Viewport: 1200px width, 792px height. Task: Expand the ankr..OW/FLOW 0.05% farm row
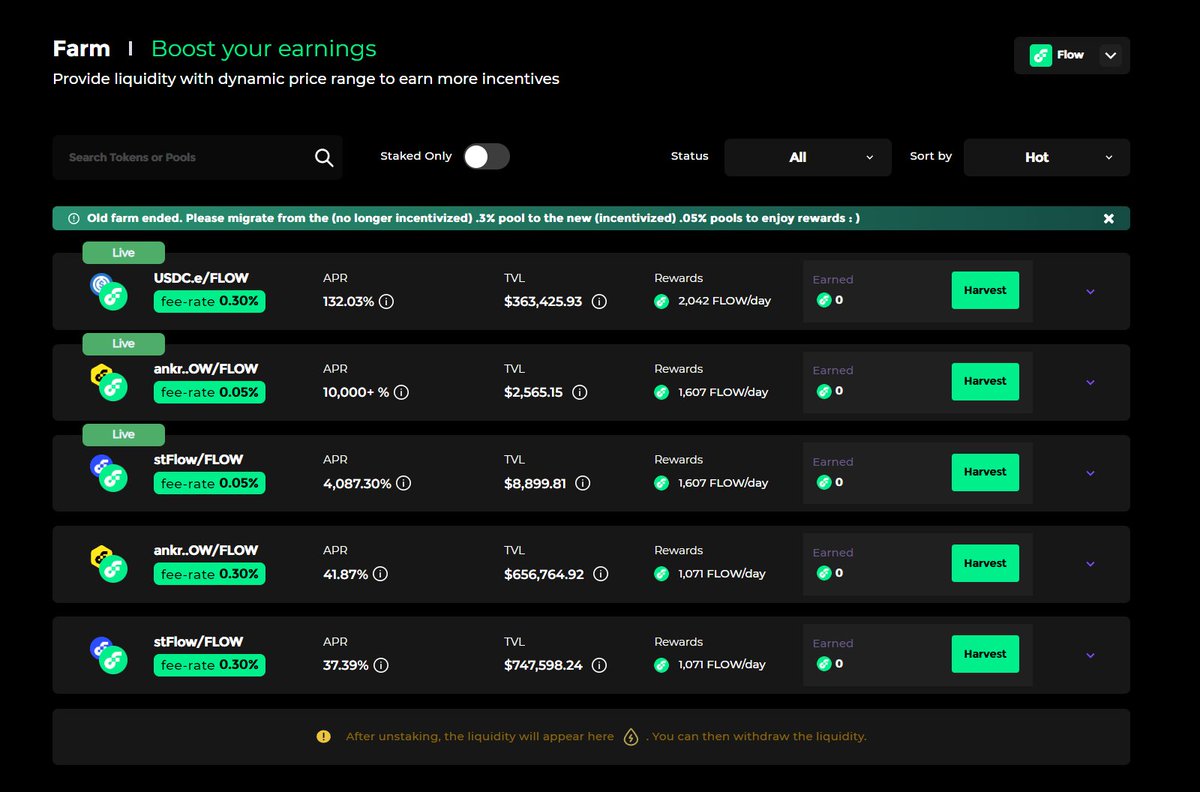pyautogui.click(x=1090, y=383)
